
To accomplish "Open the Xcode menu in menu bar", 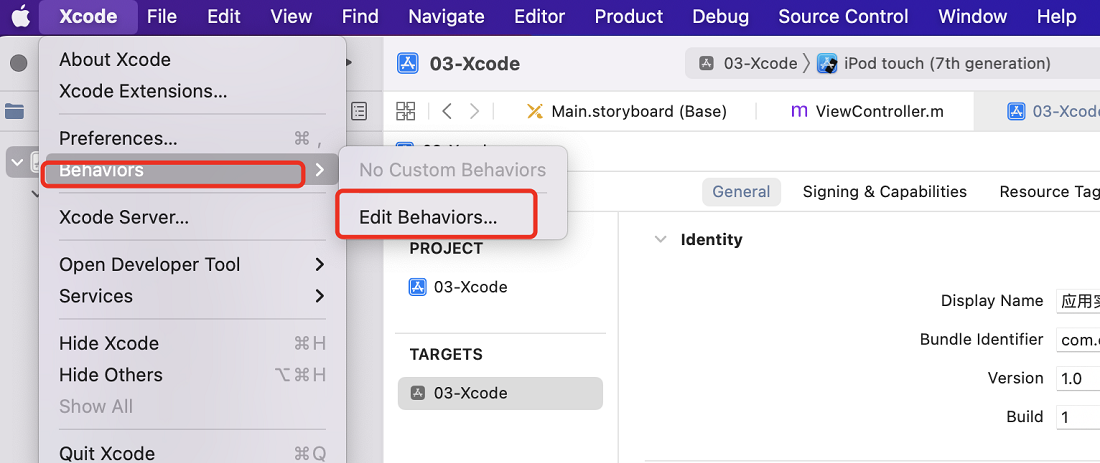I will coord(88,17).
